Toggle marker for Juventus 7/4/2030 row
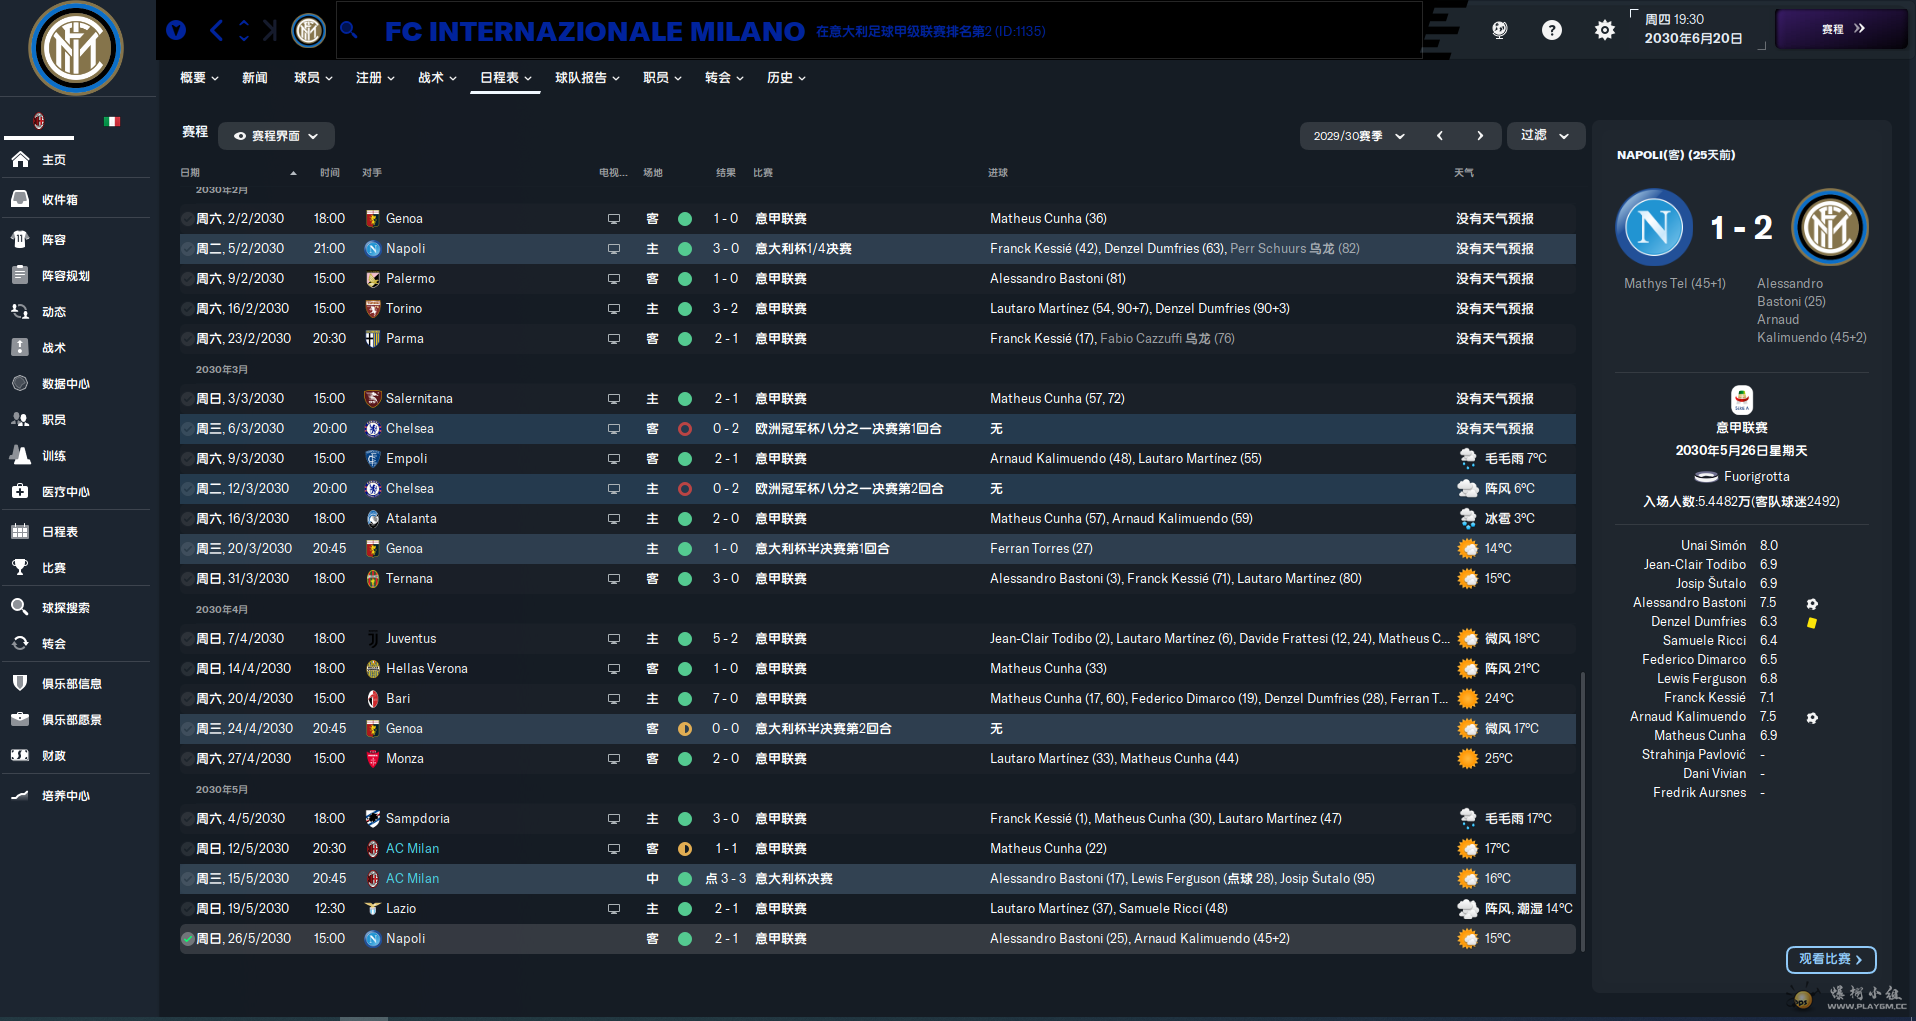Image resolution: width=1916 pixels, height=1021 pixels. click(x=187, y=639)
